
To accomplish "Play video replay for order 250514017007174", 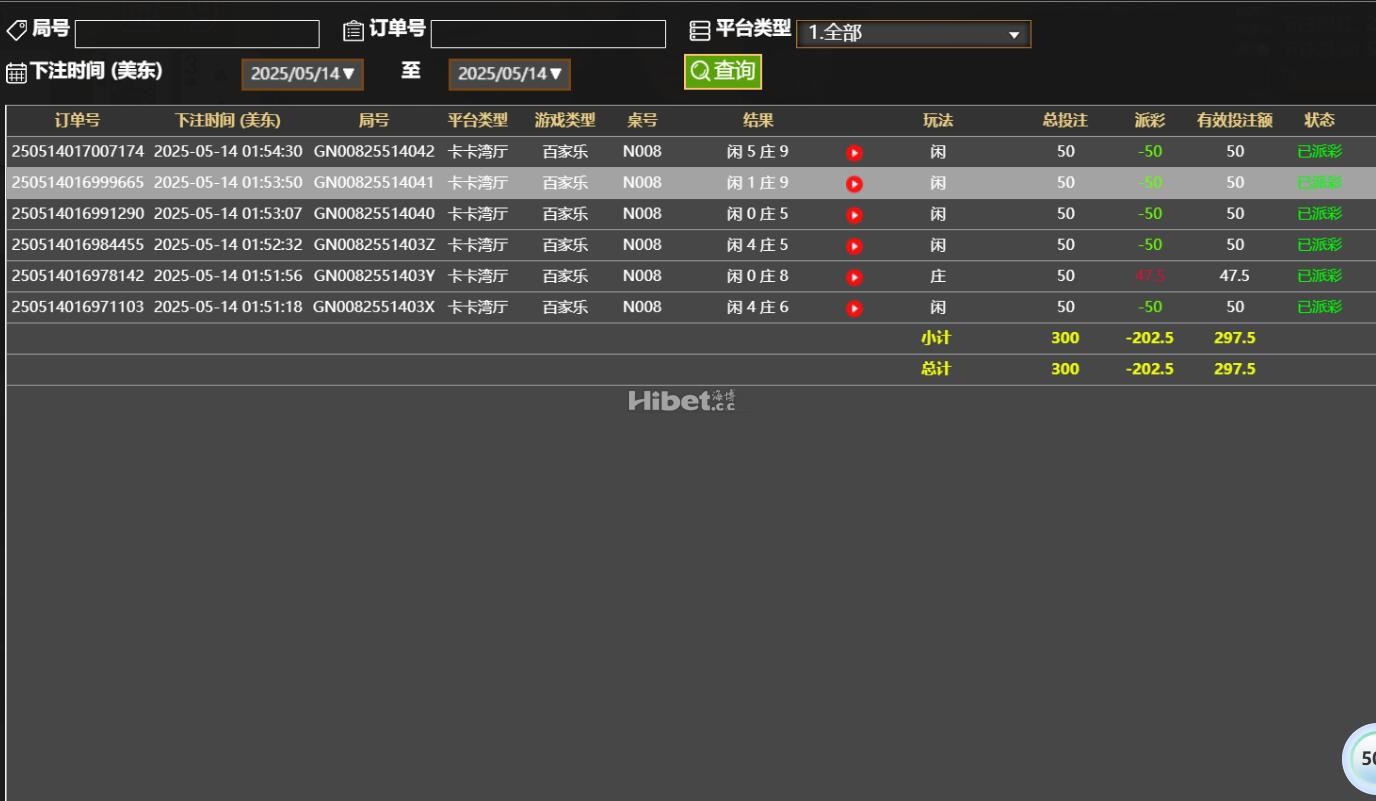I will tap(854, 153).
